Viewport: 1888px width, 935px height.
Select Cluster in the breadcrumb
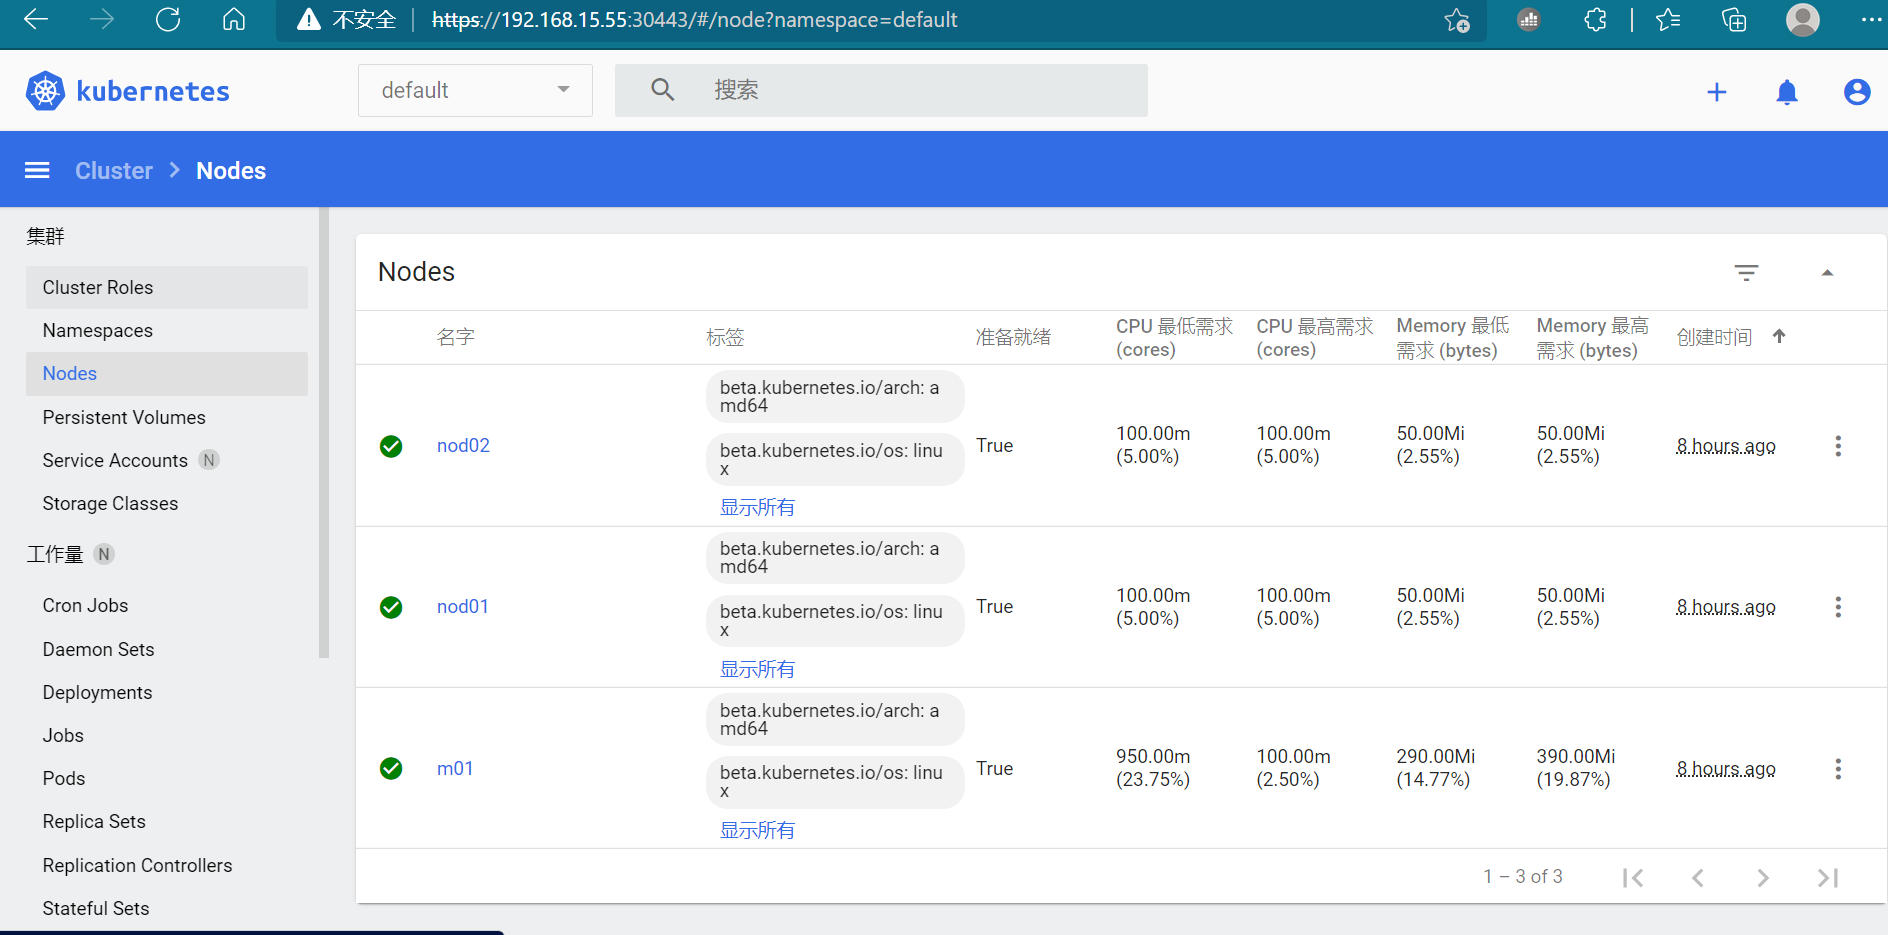[x=114, y=171]
